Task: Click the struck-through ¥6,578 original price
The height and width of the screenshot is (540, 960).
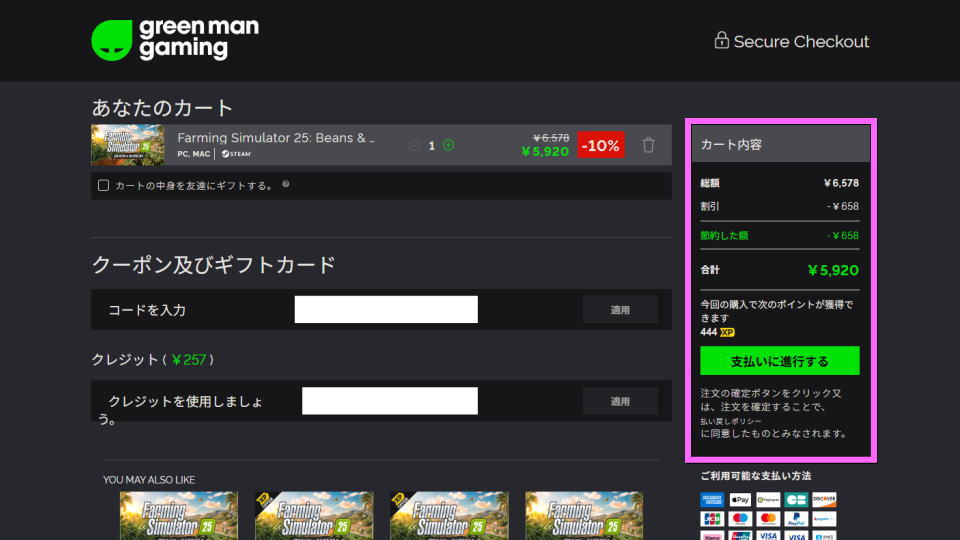Action: point(550,138)
